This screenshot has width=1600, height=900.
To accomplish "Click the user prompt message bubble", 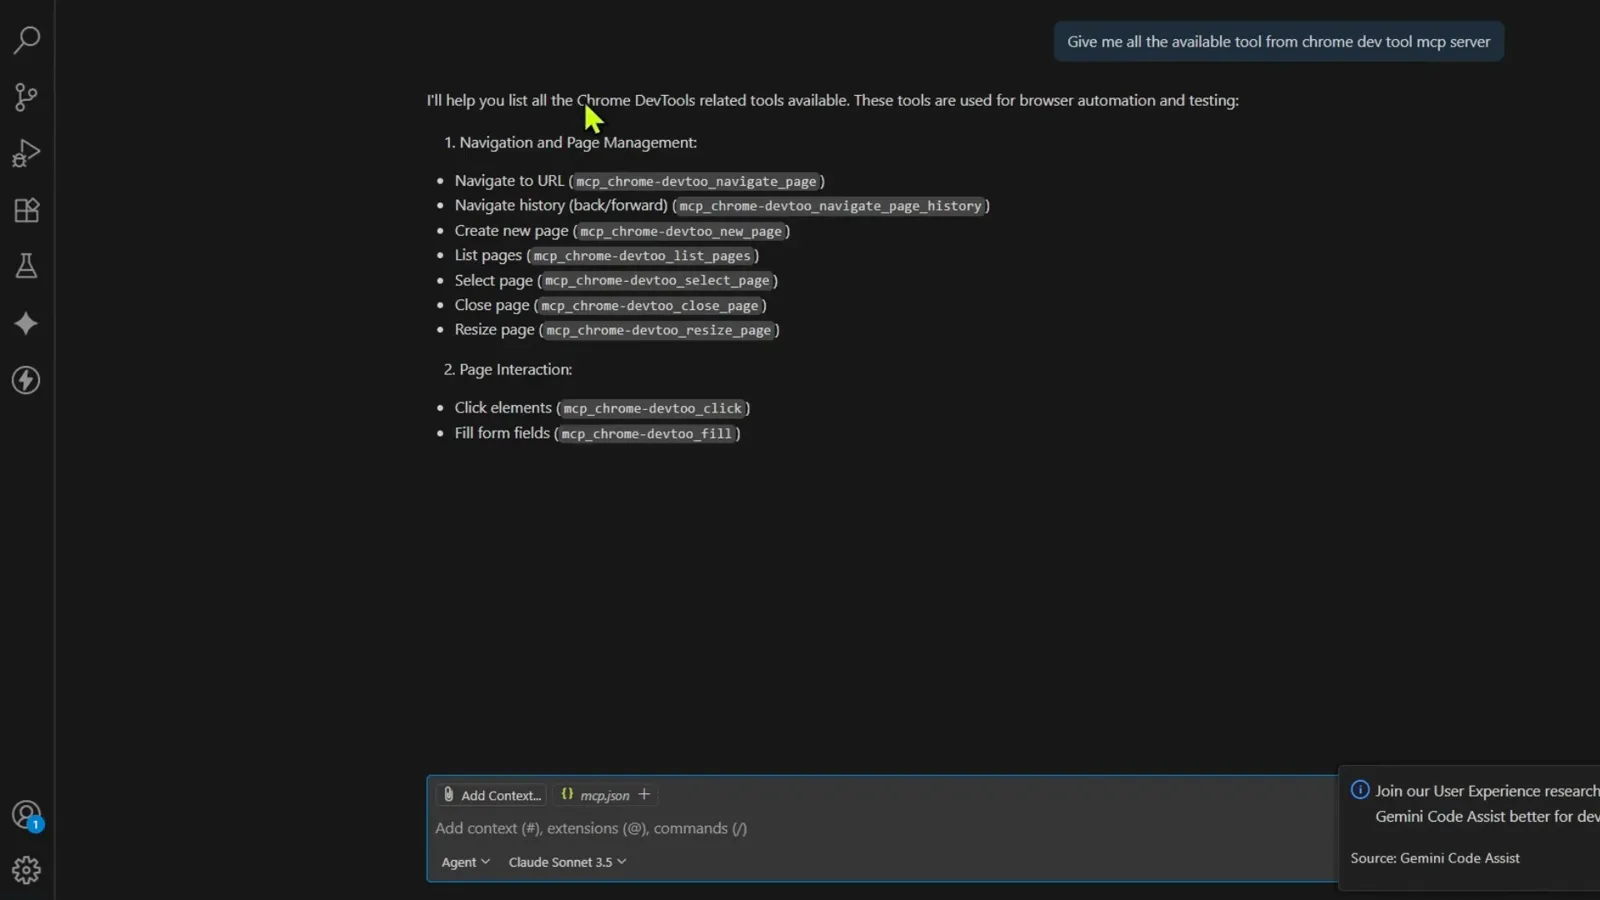I will coord(1278,42).
